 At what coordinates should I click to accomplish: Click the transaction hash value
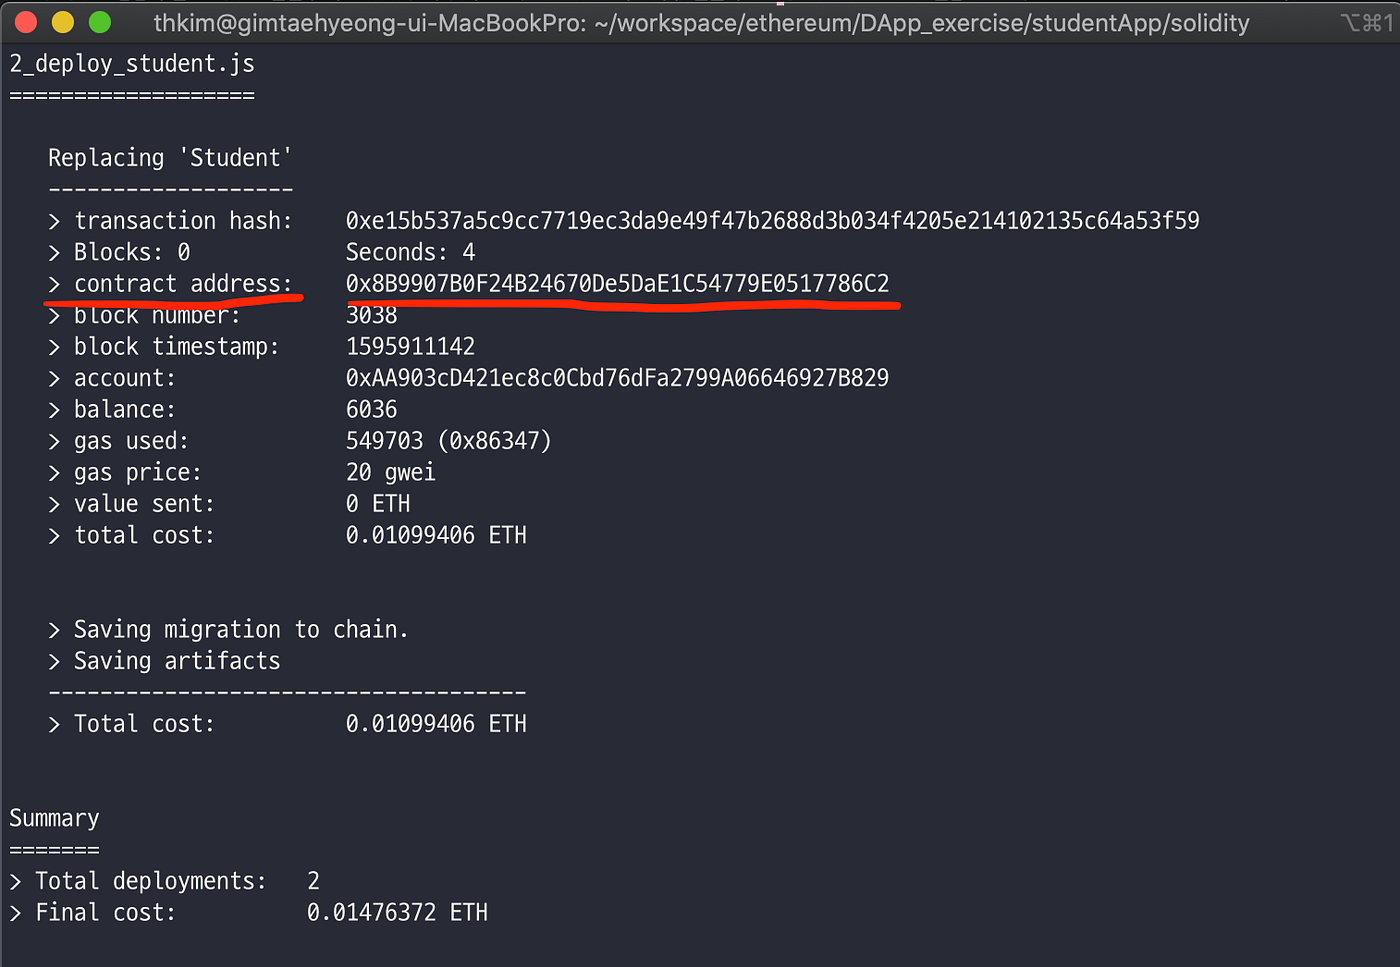tap(772, 221)
